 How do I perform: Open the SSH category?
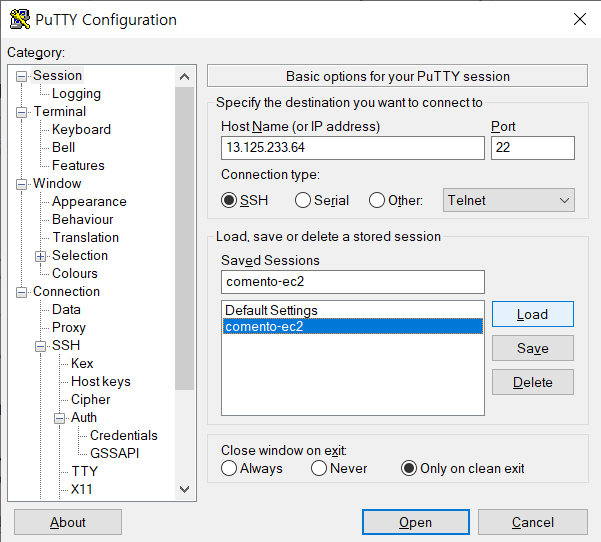66,346
